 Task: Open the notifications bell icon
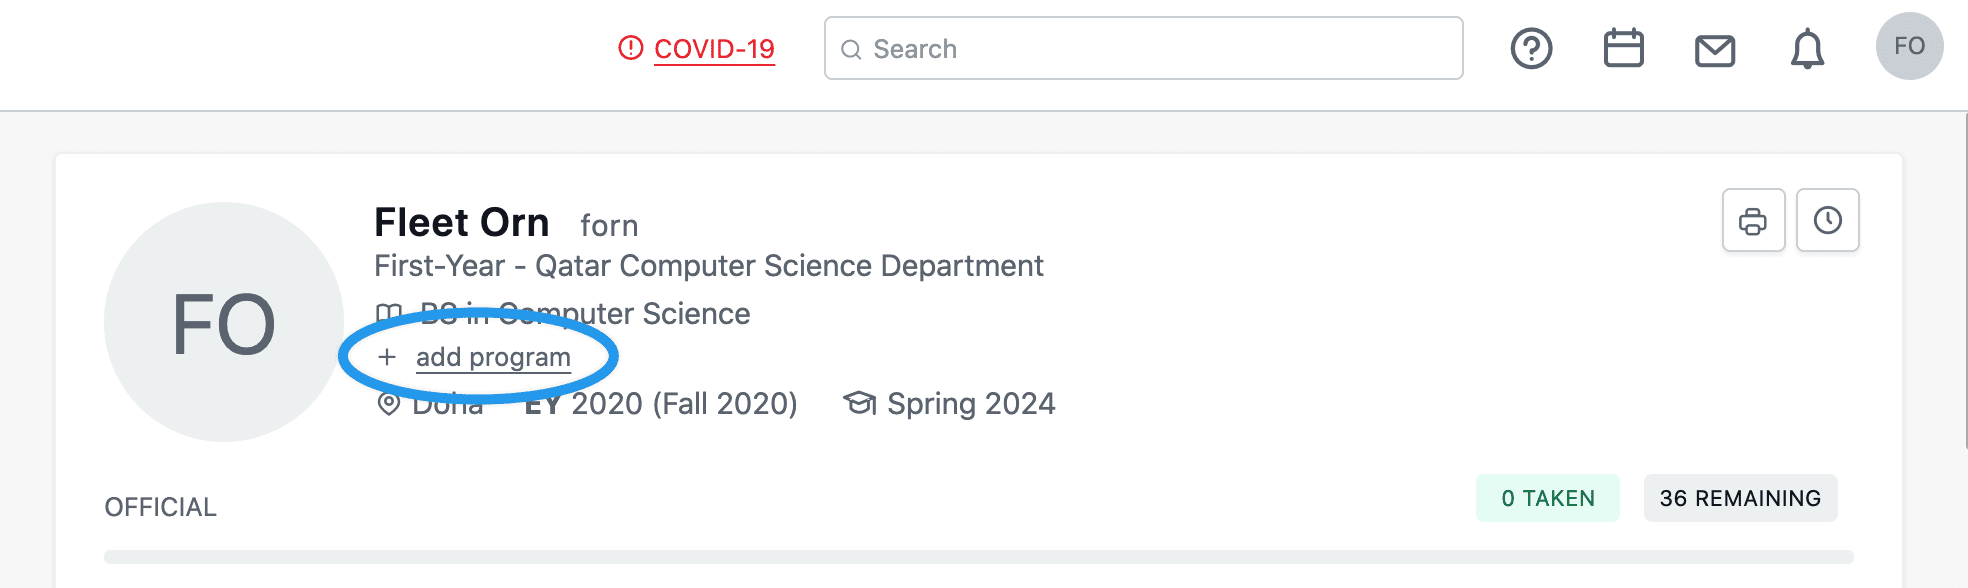click(x=1807, y=49)
